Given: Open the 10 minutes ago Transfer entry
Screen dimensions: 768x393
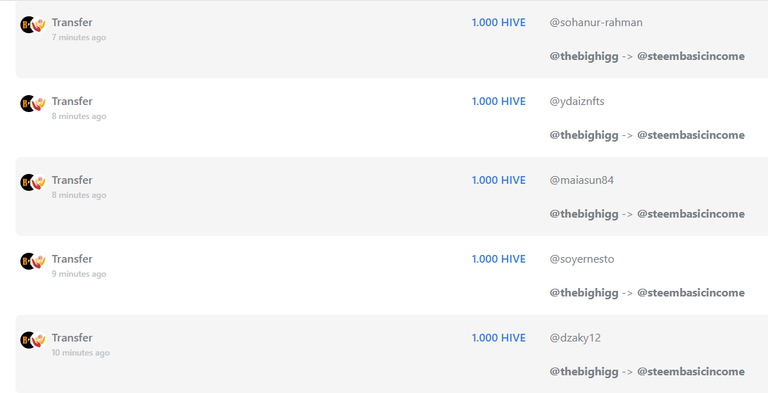Looking at the screenshot, I should coord(72,338).
